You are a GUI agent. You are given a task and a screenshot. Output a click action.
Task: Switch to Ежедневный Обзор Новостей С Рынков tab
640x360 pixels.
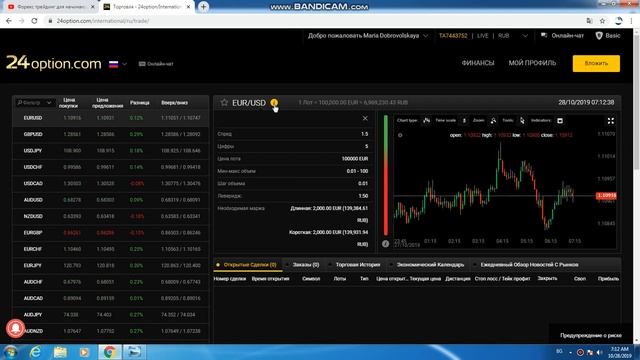[529, 265]
